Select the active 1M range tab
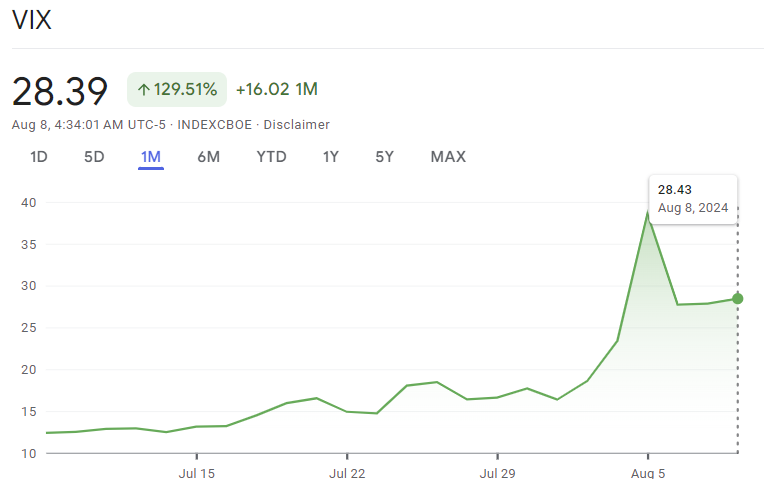 point(151,157)
